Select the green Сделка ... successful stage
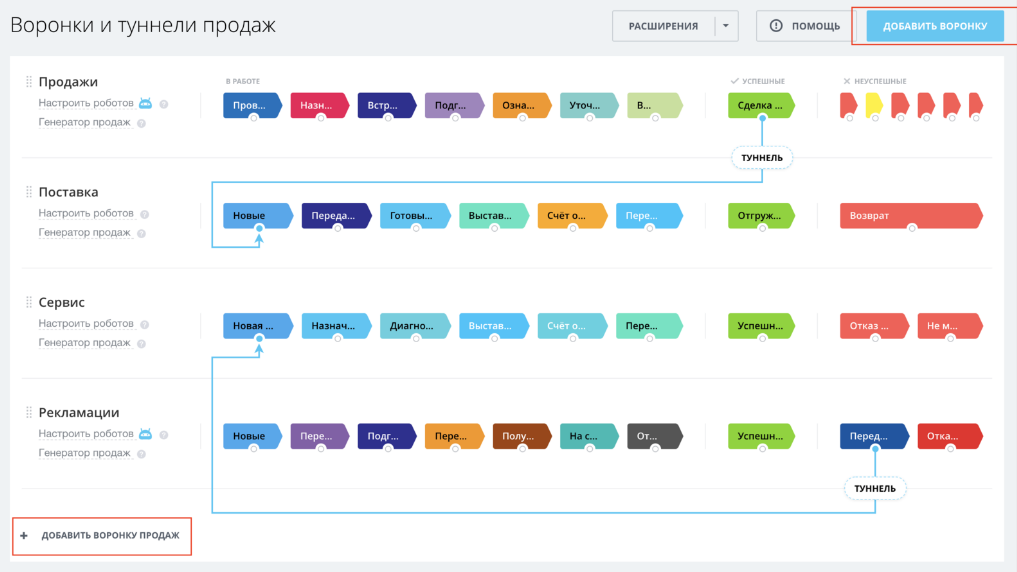 pyautogui.click(x=761, y=105)
